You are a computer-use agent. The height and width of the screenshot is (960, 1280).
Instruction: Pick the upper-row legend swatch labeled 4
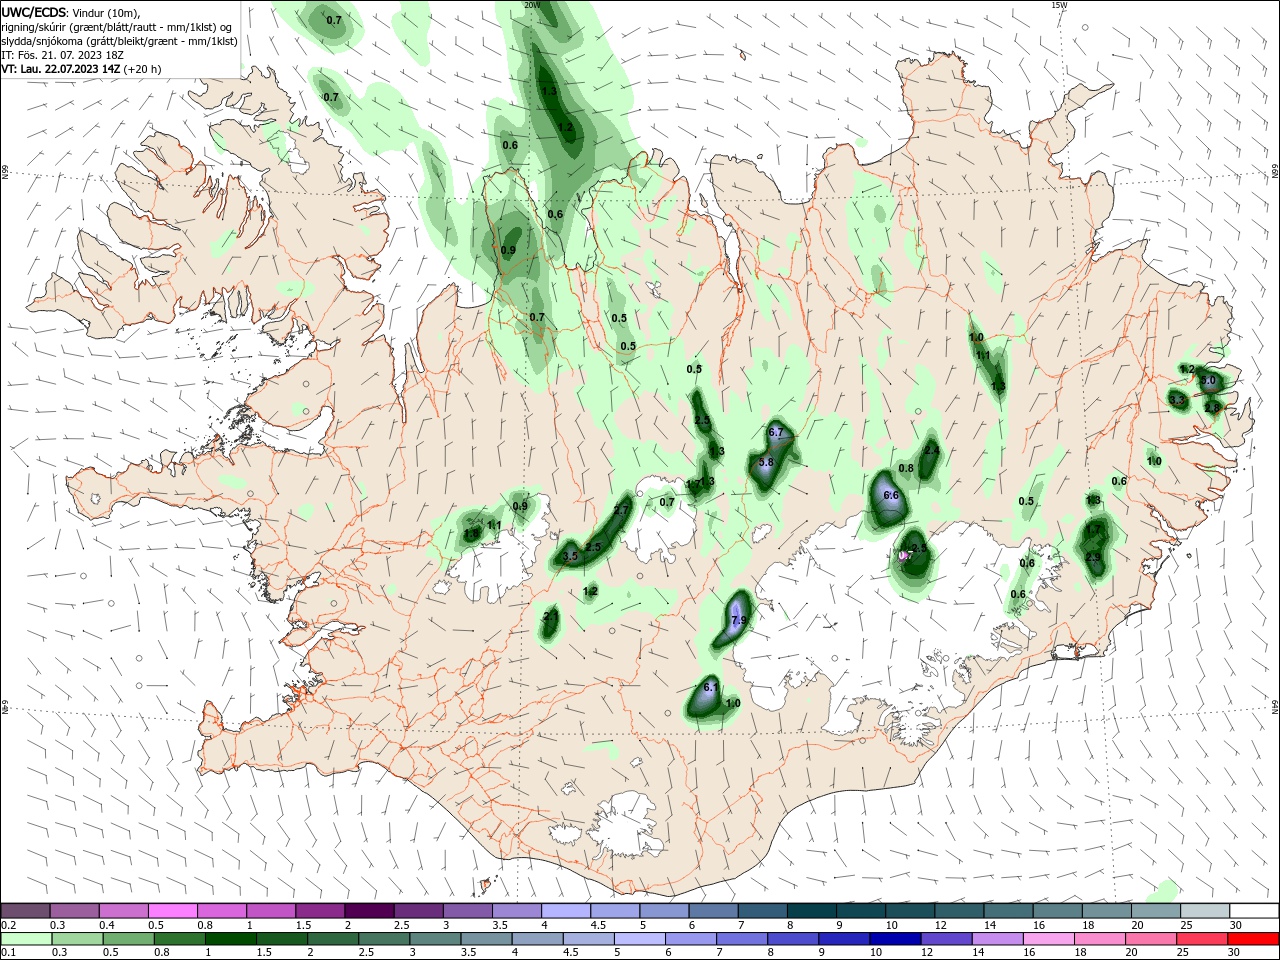click(x=566, y=911)
